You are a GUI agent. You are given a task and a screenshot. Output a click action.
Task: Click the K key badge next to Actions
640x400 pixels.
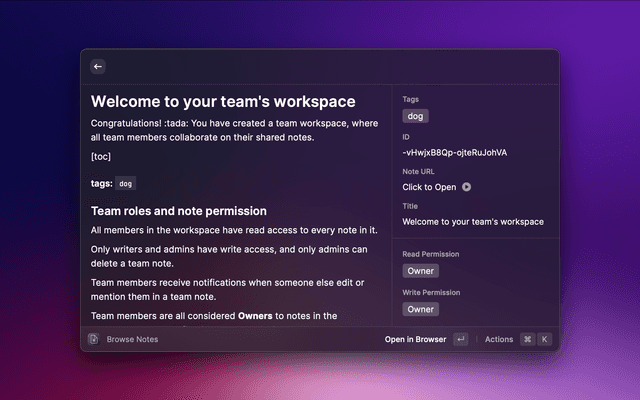[x=545, y=339]
